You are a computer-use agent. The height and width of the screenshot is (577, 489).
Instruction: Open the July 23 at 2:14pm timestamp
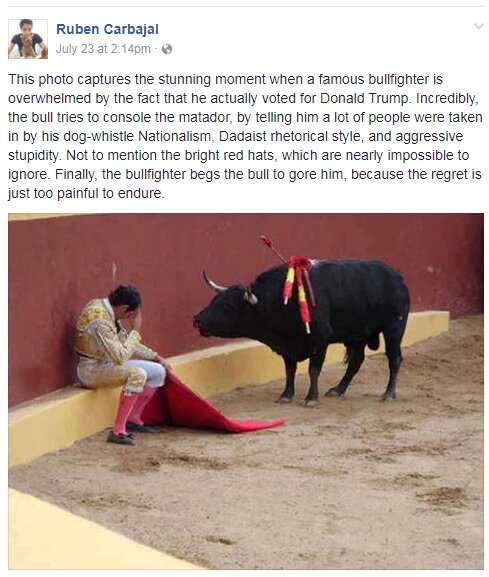[x=103, y=49]
